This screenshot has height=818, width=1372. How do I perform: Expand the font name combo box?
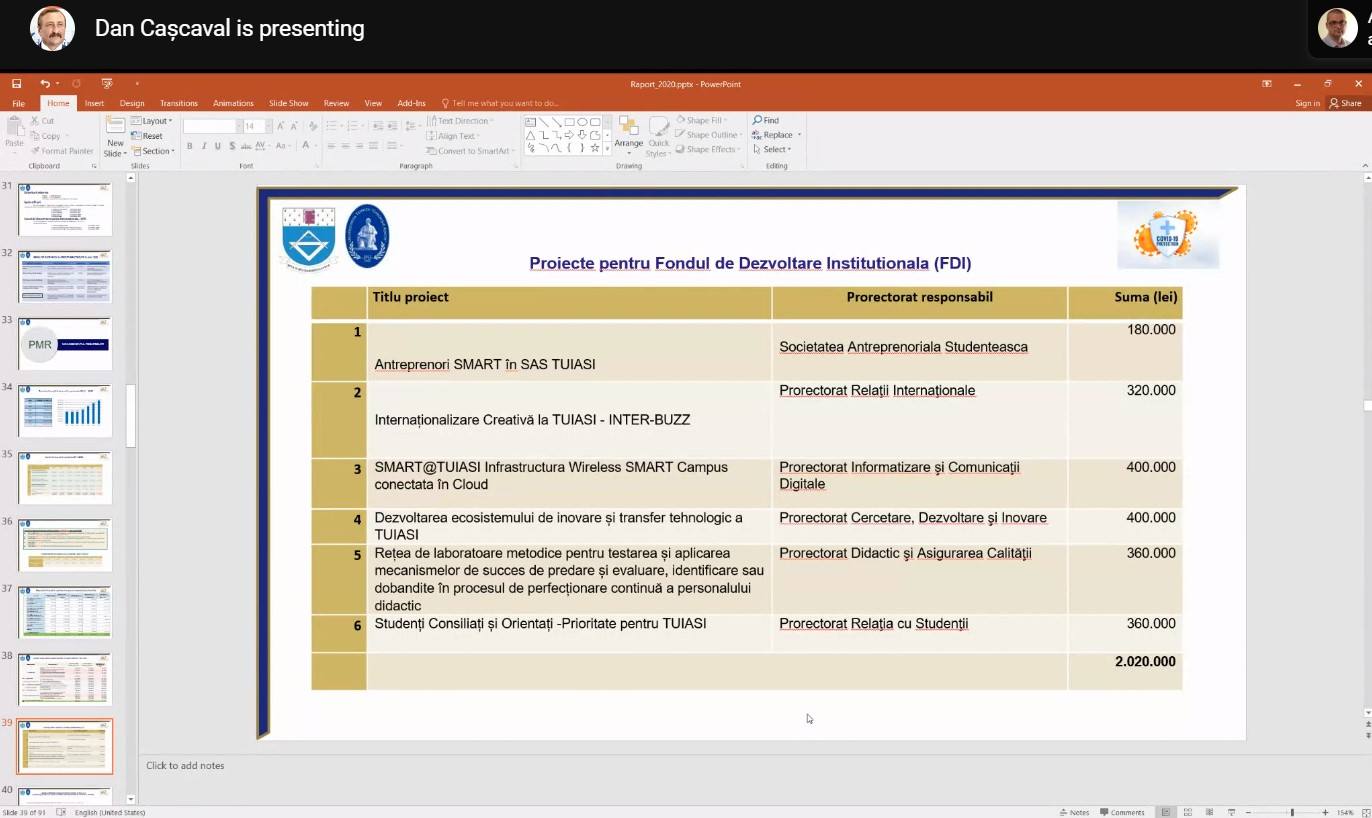pyautogui.click(x=238, y=126)
